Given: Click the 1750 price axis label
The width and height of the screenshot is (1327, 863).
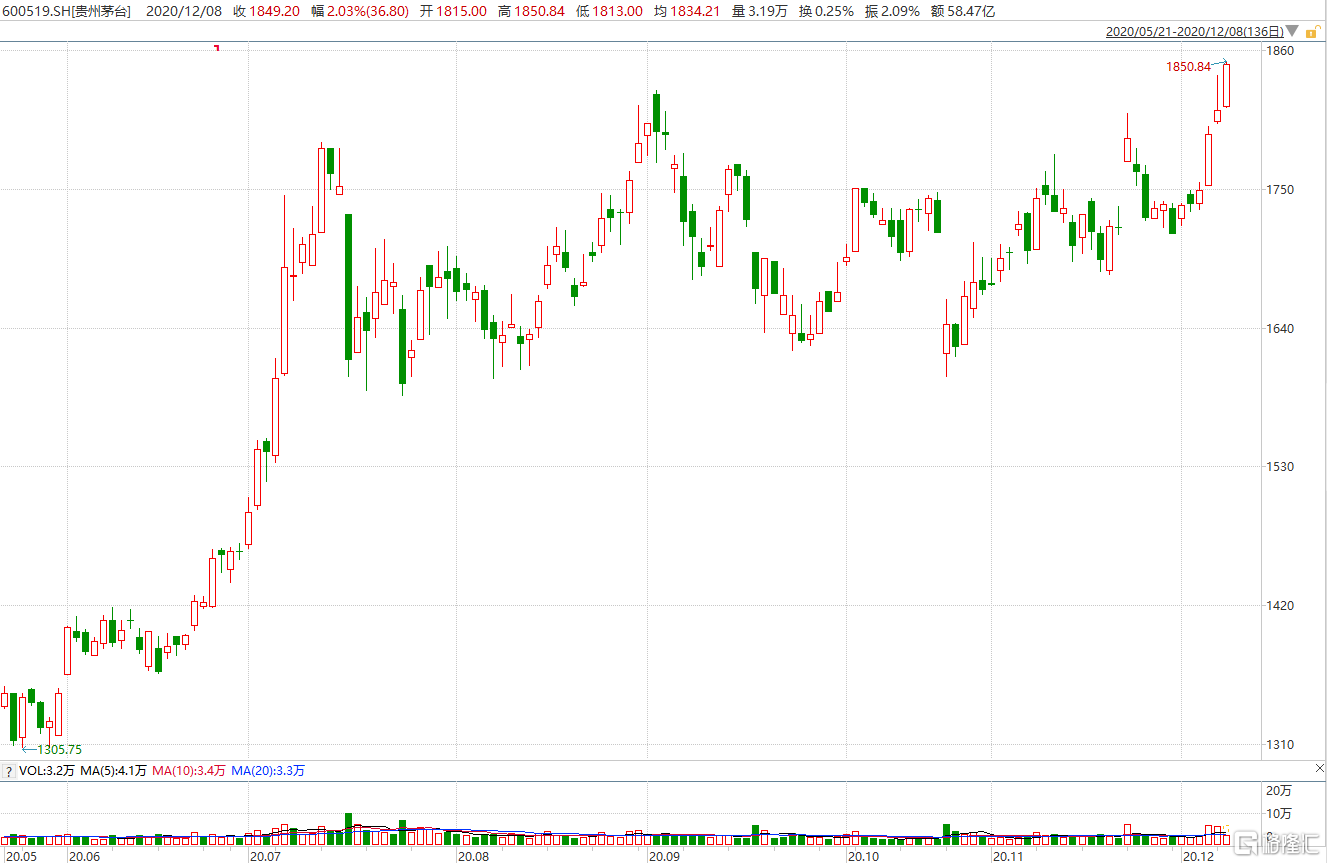Looking at the screenshot, I should [1281, 189].
